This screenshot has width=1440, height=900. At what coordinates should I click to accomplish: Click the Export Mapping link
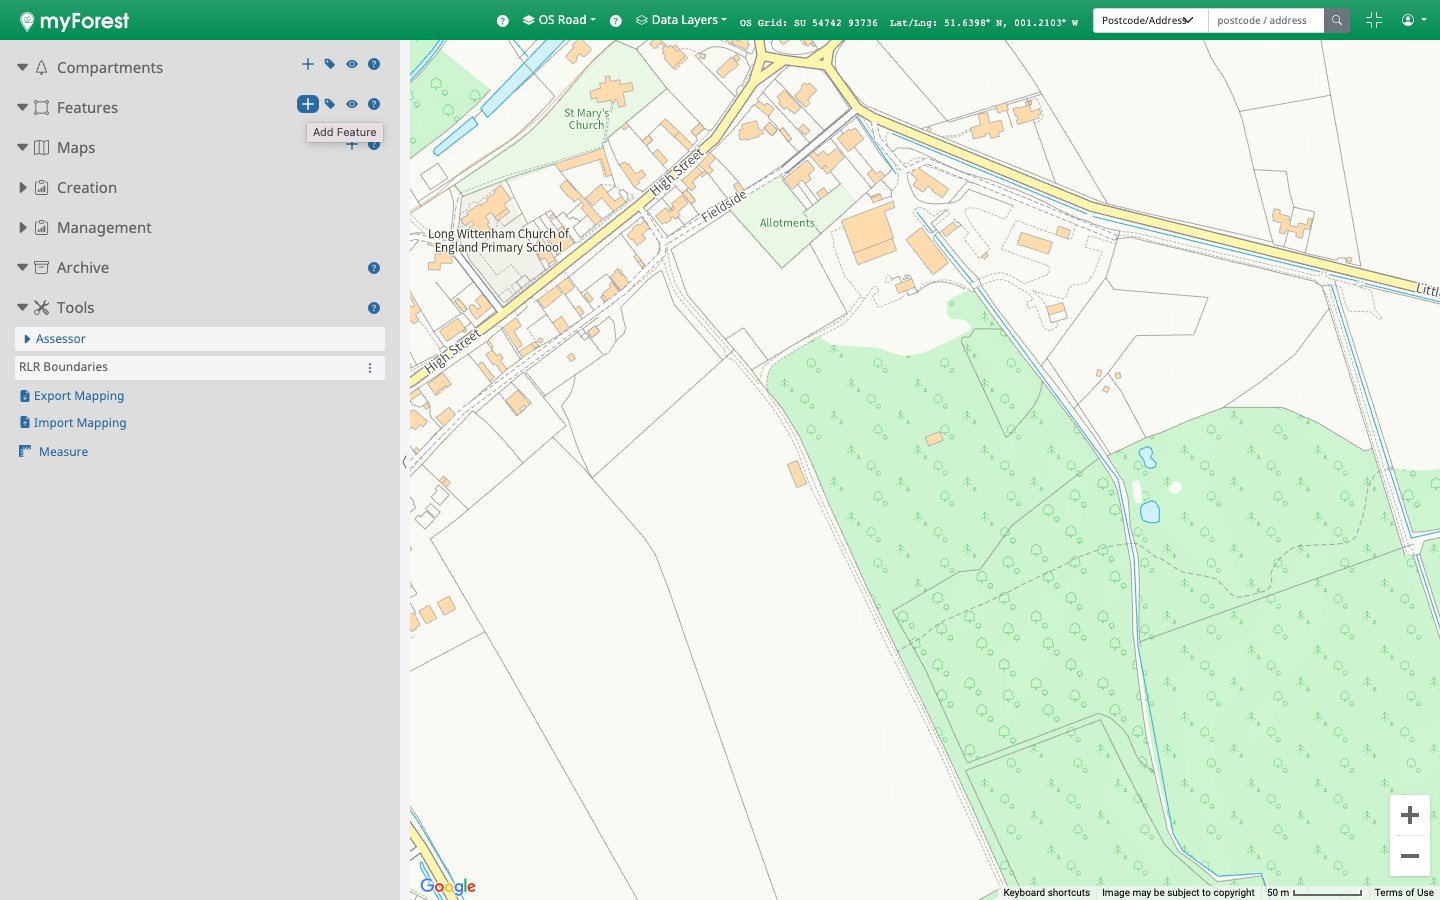click(79, 396)
